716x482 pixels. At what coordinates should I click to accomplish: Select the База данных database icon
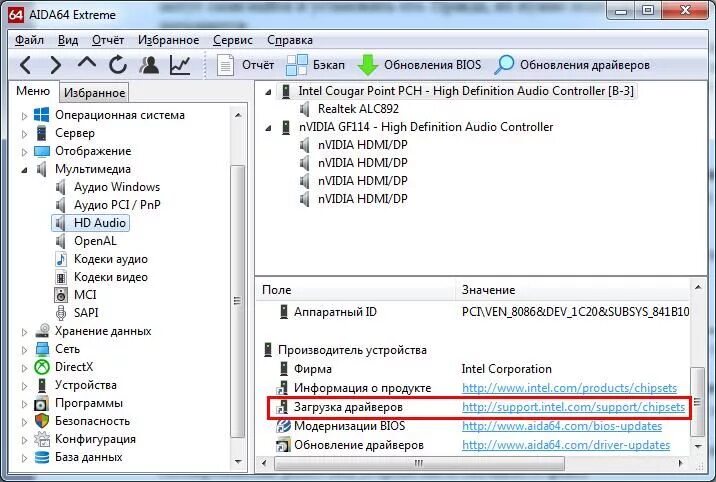click(42, 457)
